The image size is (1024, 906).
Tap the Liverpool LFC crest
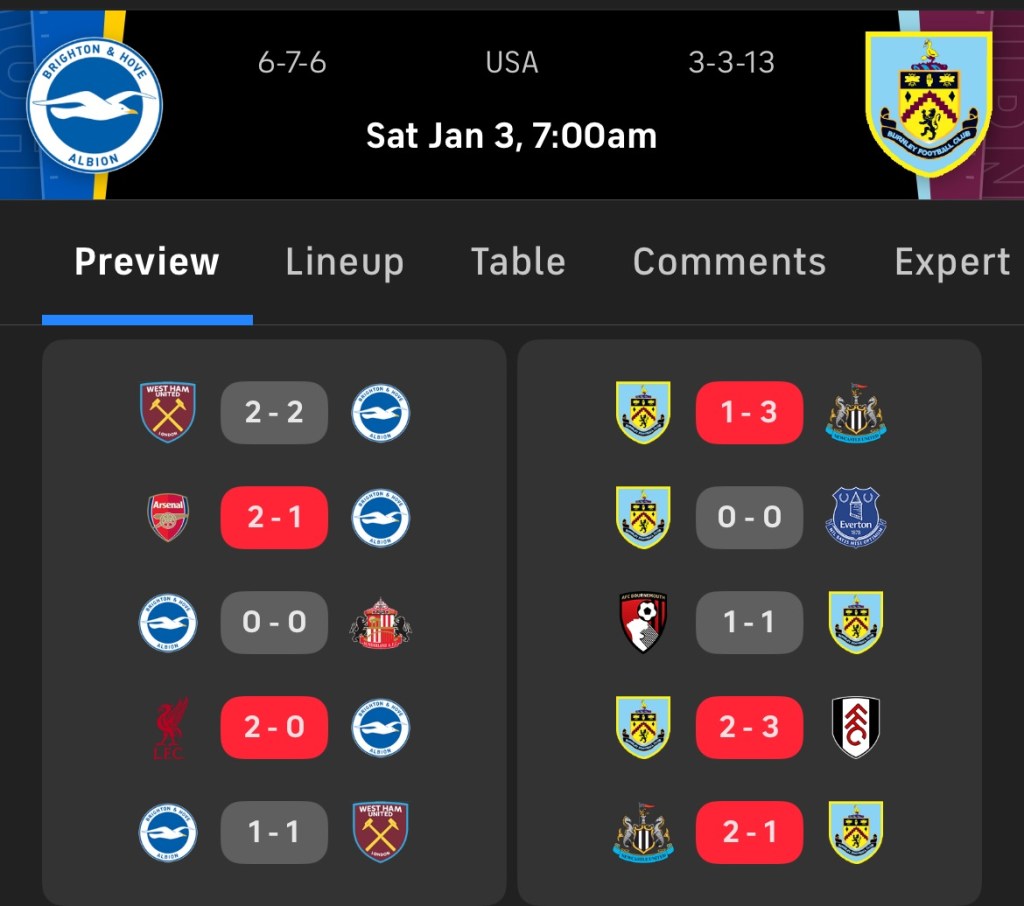tap(169, 727)
